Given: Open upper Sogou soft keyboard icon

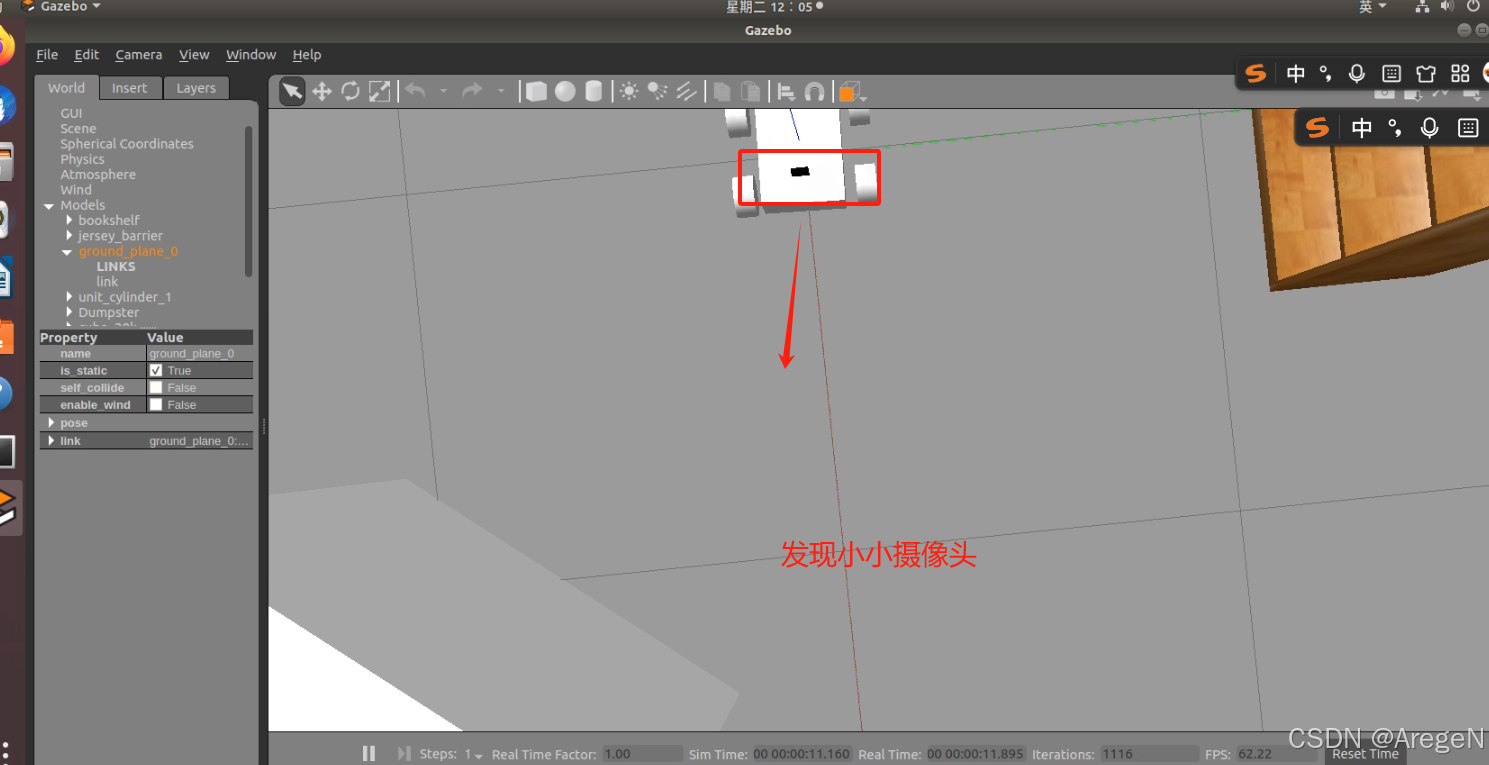Looking at the screenshot, I should 1391,73.
